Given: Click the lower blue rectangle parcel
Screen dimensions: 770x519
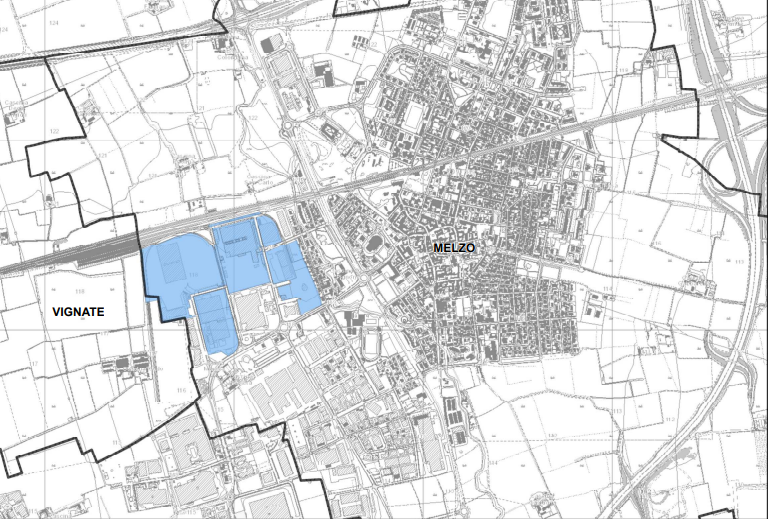Looking at the screenshot, I should [x=213, y=321].
